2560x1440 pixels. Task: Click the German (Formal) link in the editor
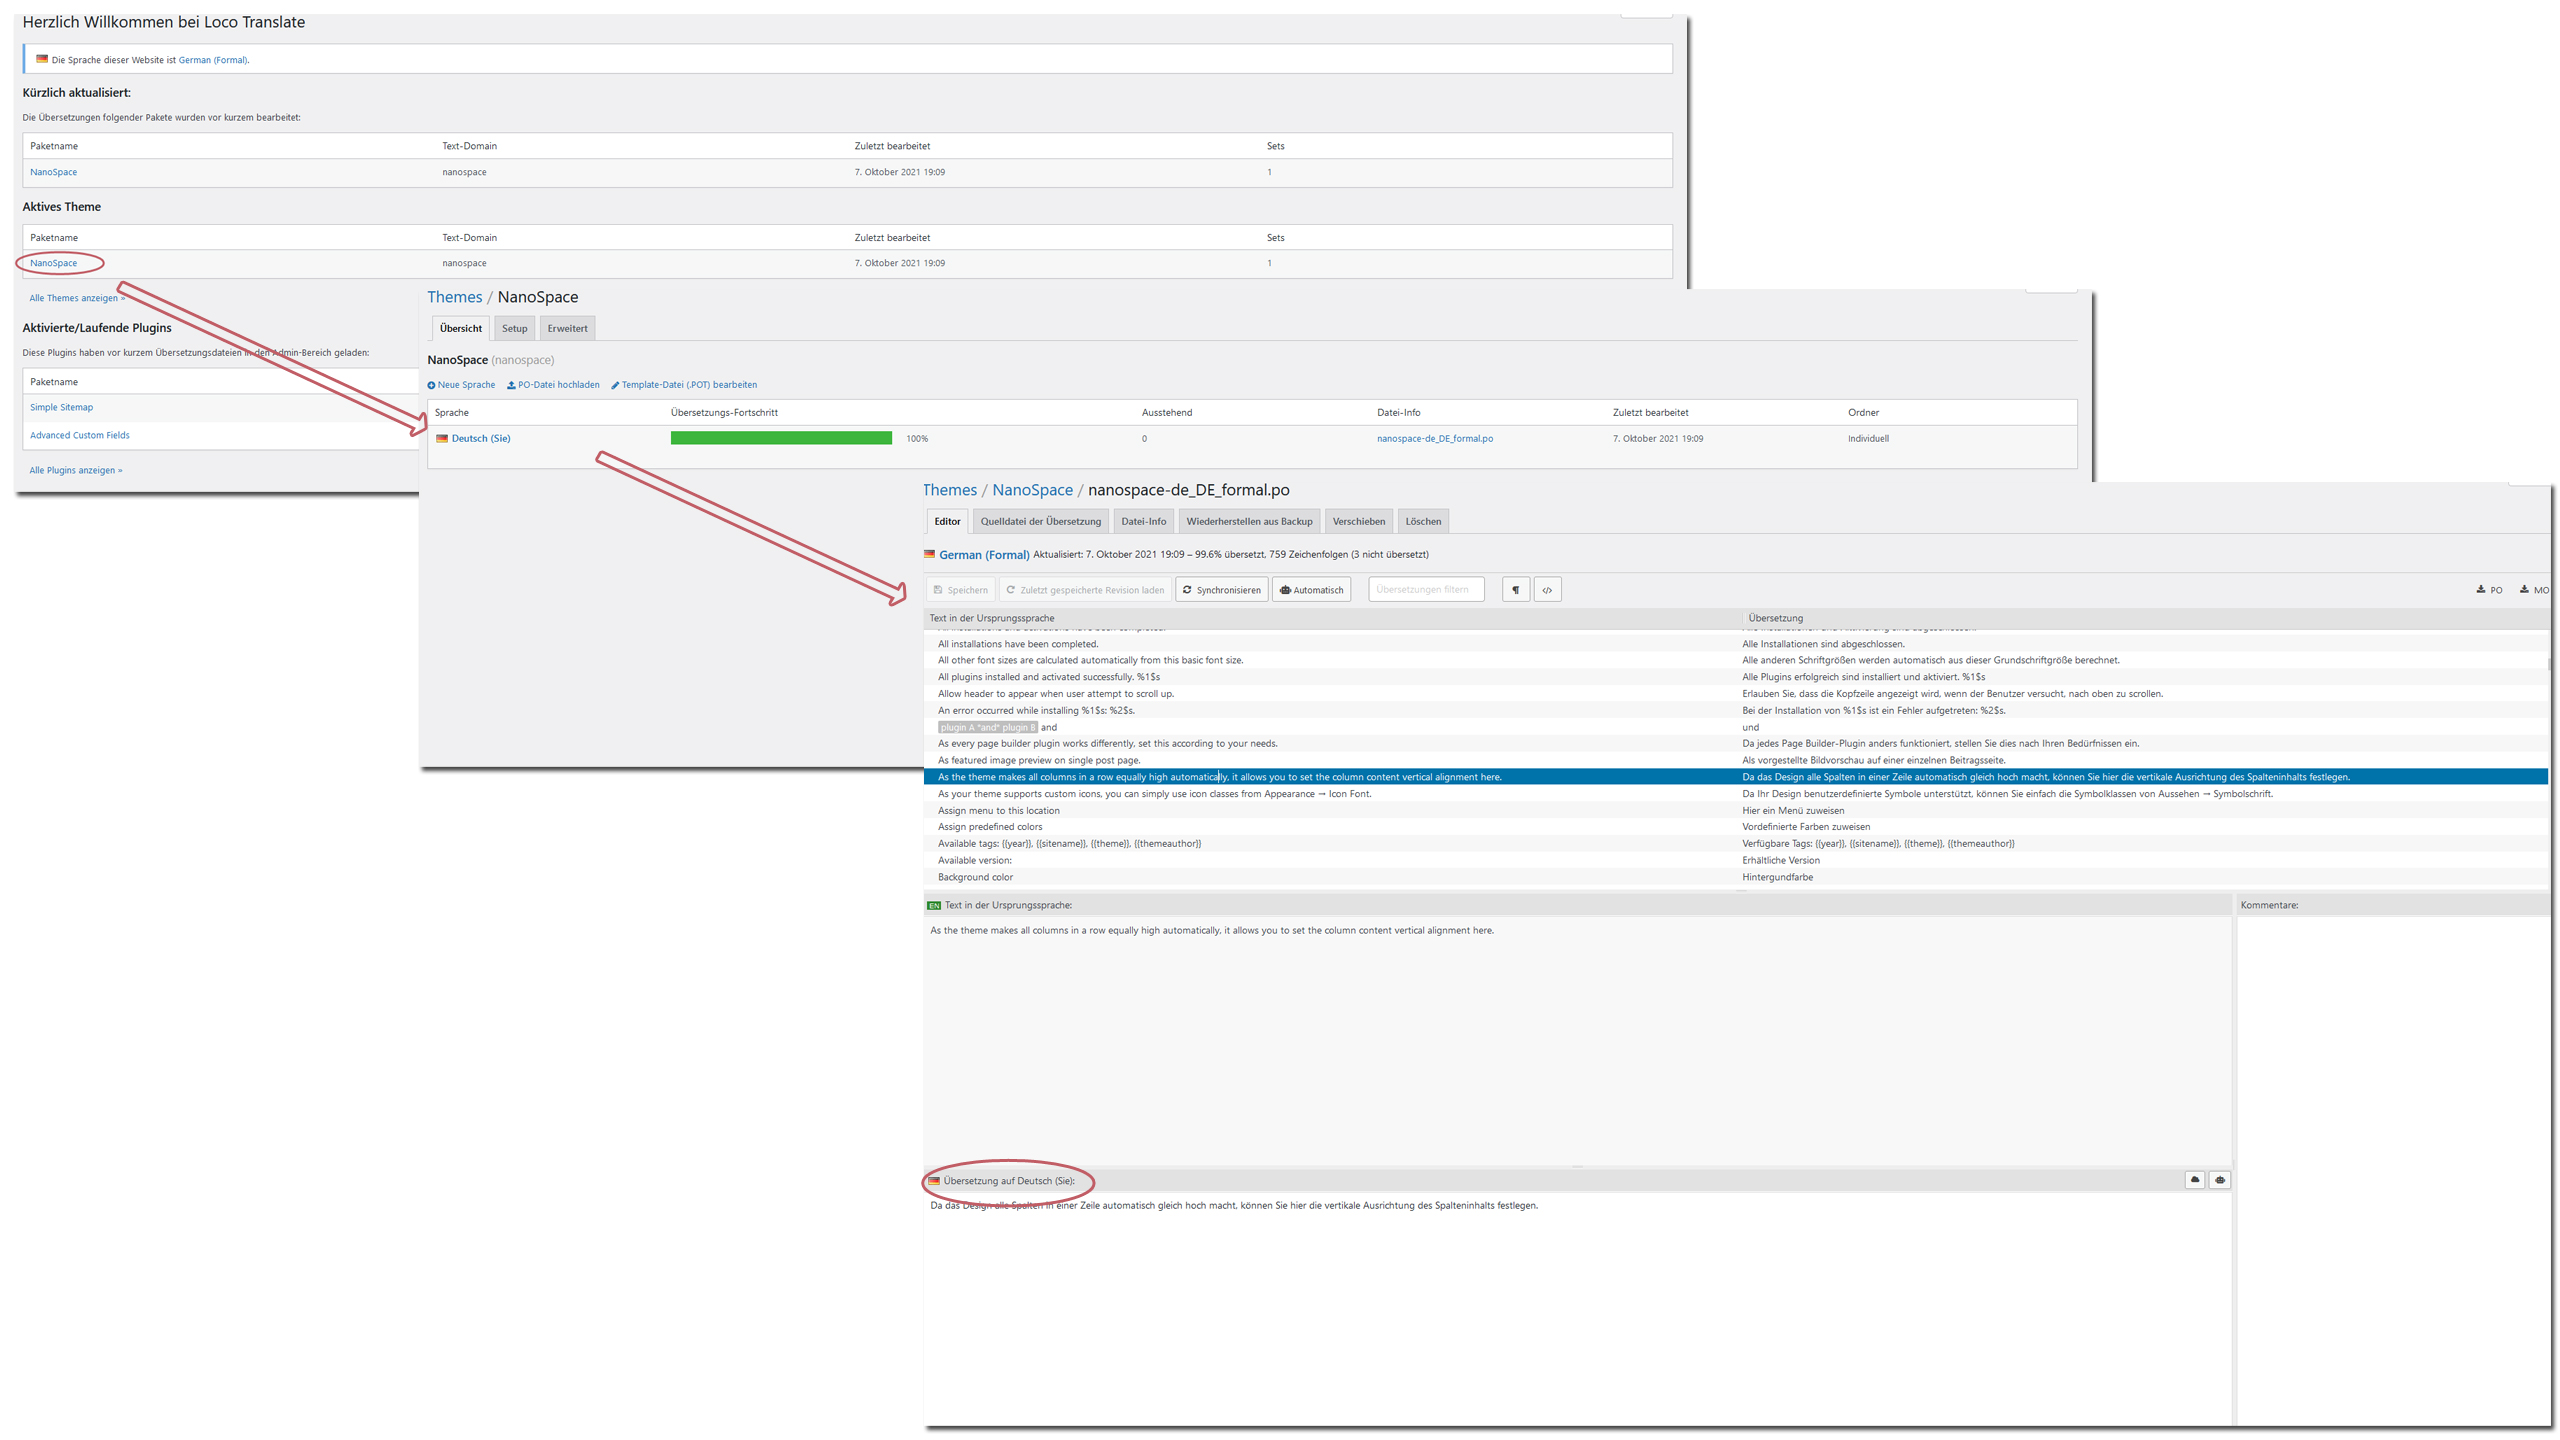tap(983, 554)
